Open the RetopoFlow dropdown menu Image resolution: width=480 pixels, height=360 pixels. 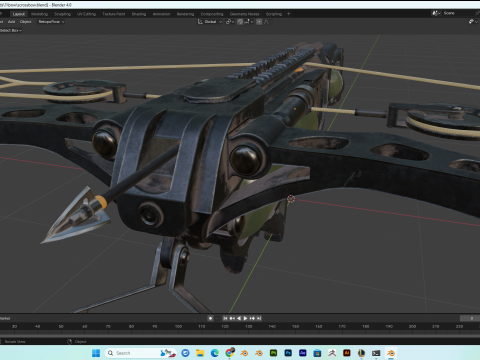[51, 22]
